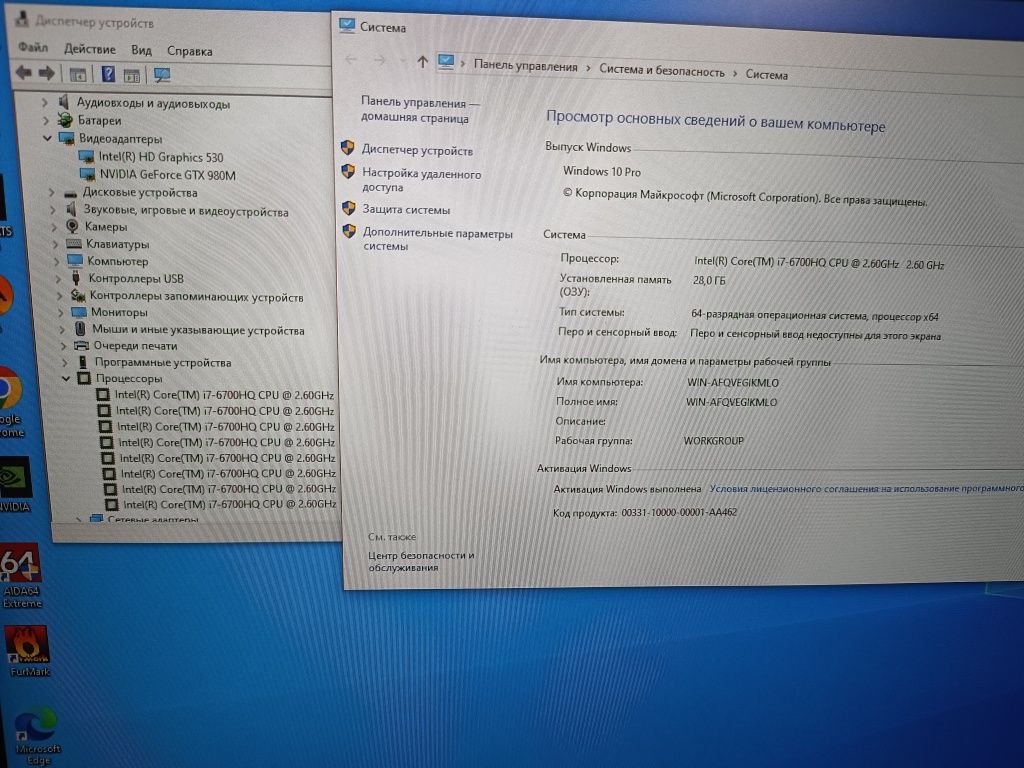Click the product code 00331-10000-00001-AA462
Image resolution: width=1024 pixels, height=768 pixels.
coord(679,512)
